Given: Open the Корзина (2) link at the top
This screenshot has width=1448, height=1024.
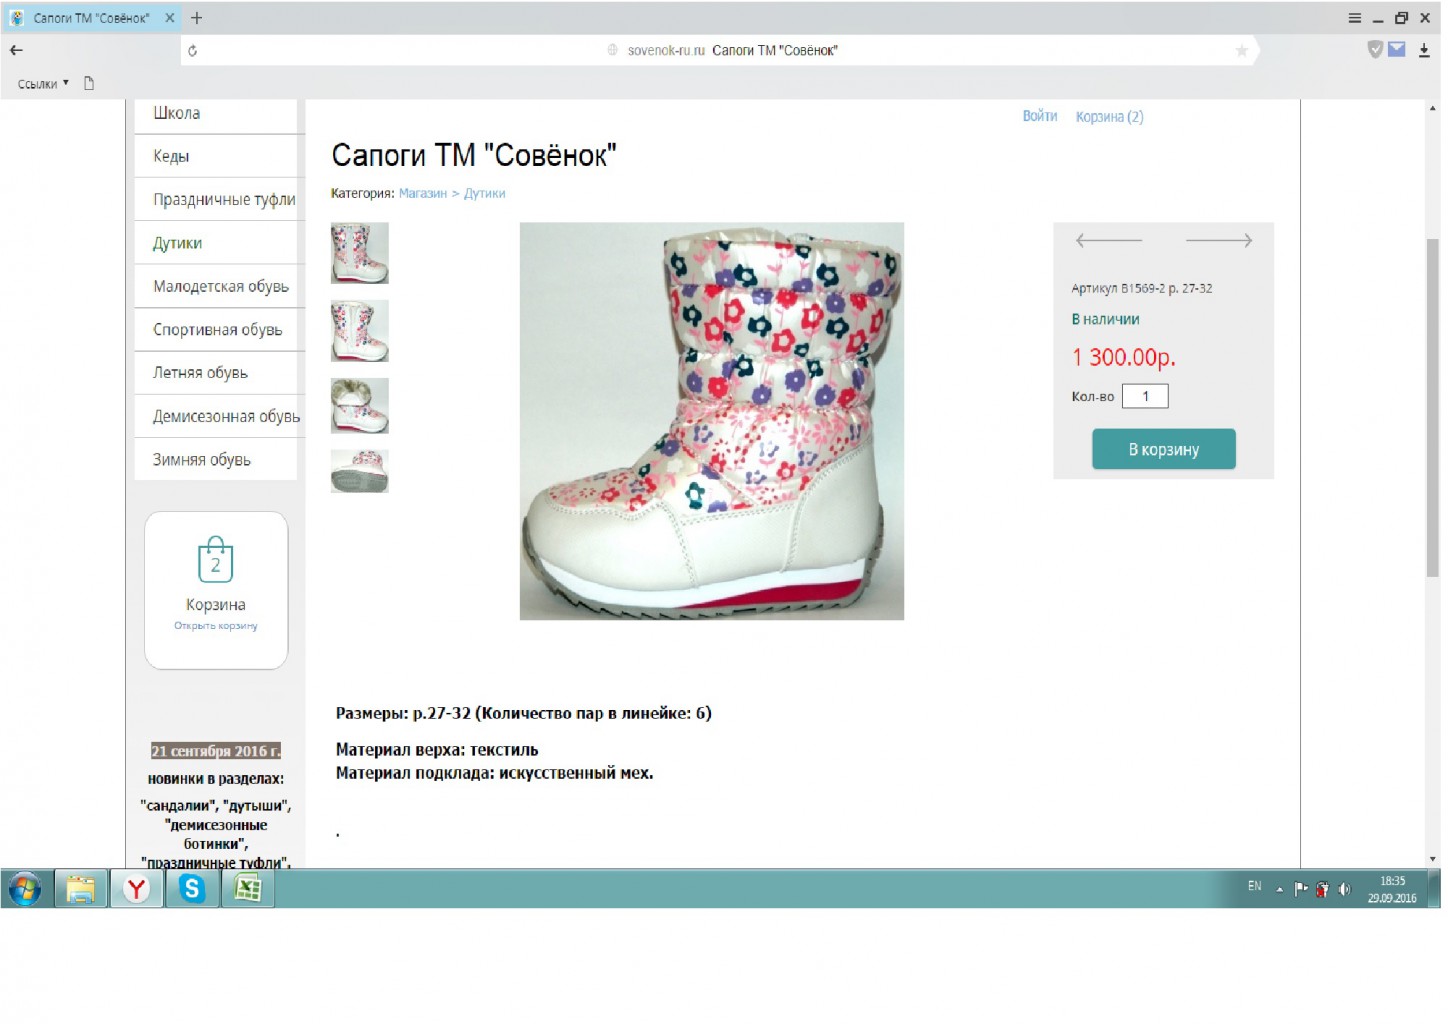Looking at the screenshot, I should [1109, 116].
